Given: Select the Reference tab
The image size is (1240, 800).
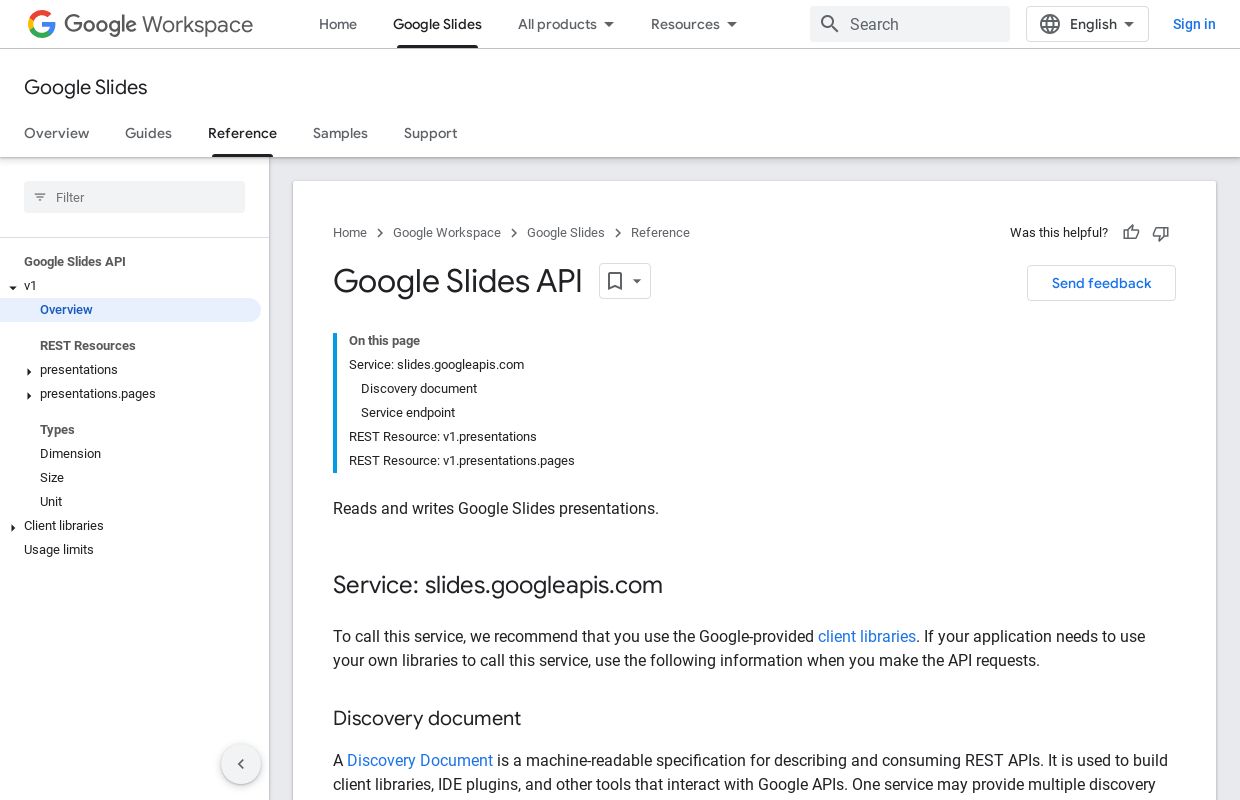Looking at the screenshot, I should 242,133.
